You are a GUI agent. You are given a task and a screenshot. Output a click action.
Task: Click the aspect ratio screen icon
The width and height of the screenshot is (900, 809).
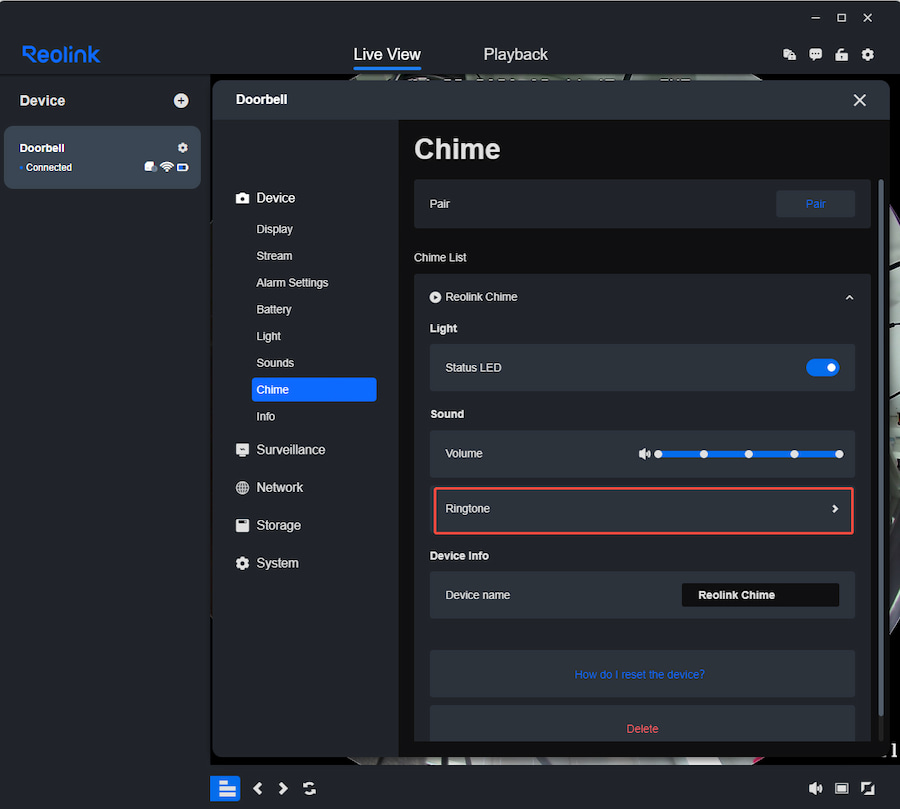(x=841, y=788)
